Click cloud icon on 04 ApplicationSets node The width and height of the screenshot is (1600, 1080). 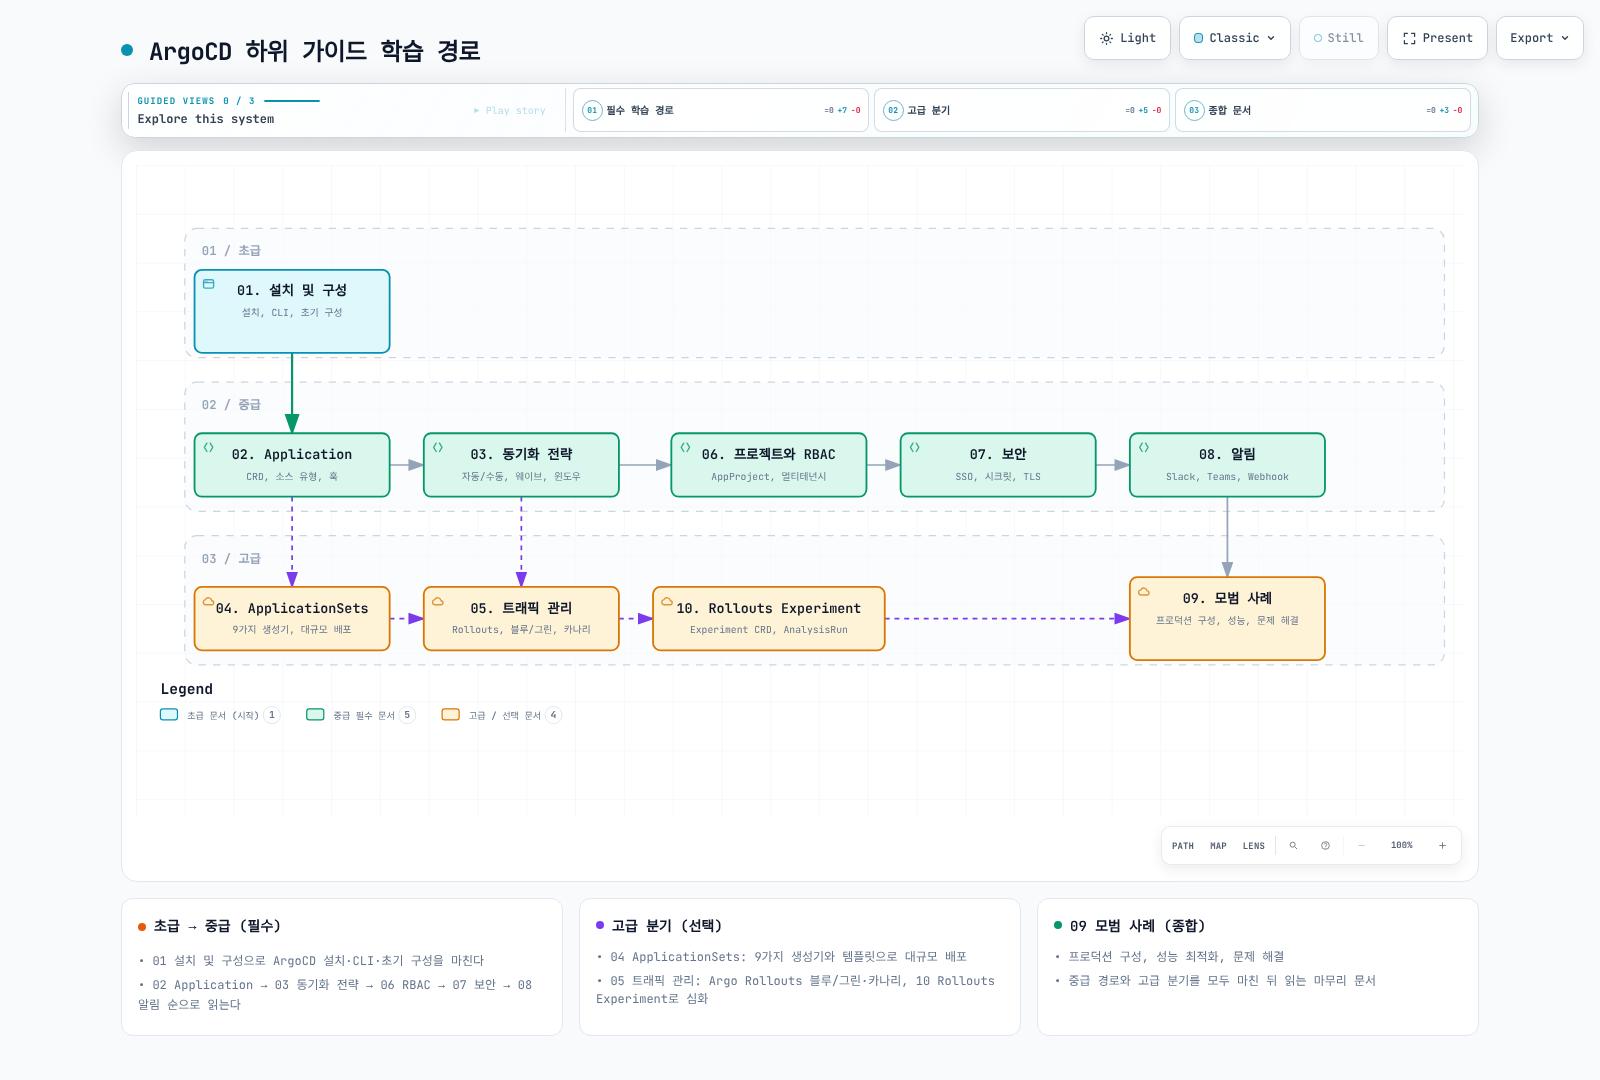click(x=209, y=602)
